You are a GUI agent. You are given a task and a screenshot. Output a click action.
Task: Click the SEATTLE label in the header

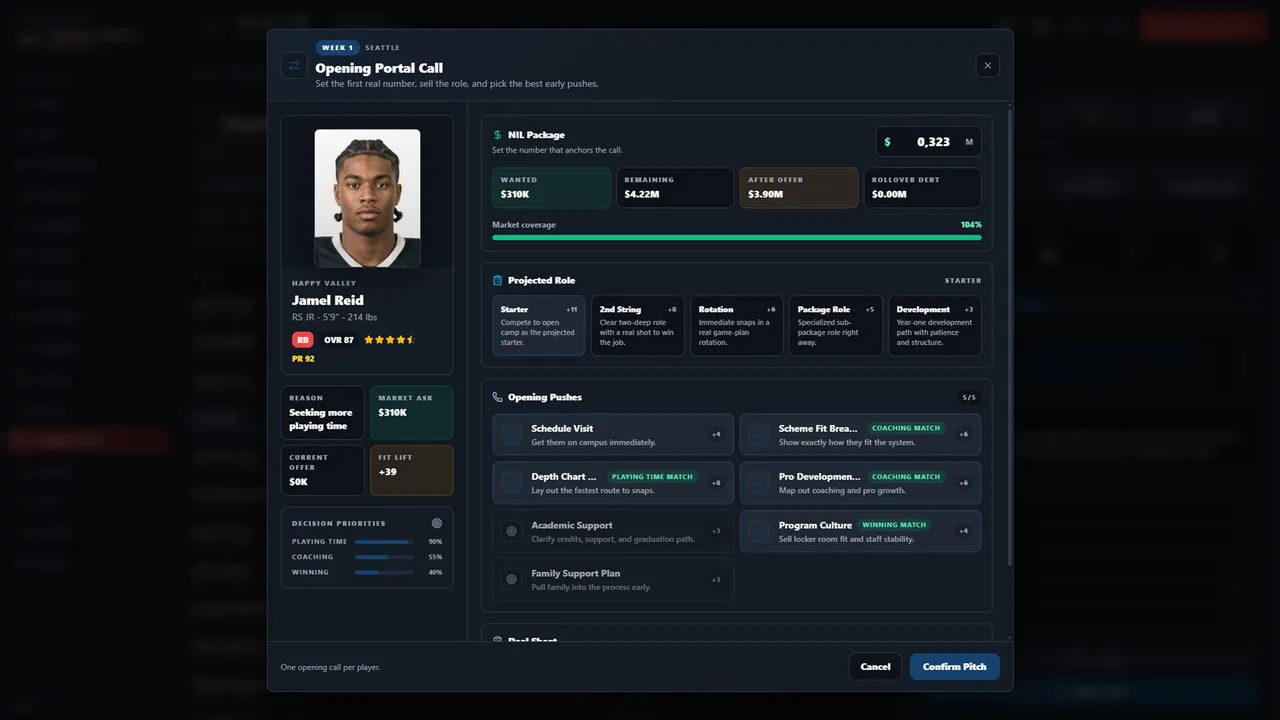382,48
